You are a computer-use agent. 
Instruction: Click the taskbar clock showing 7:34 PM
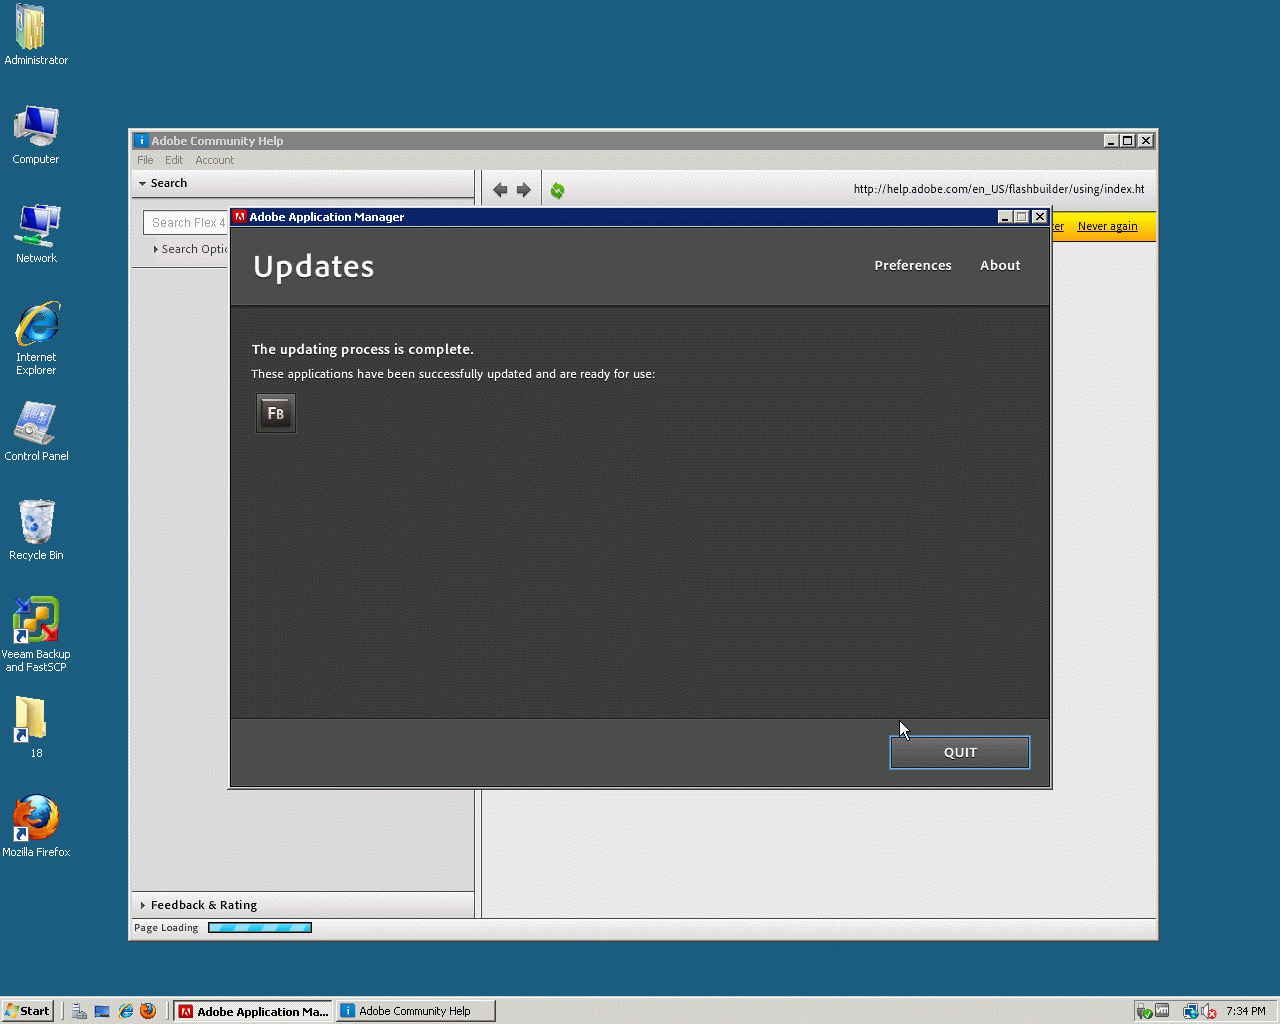(1246, 1011)
